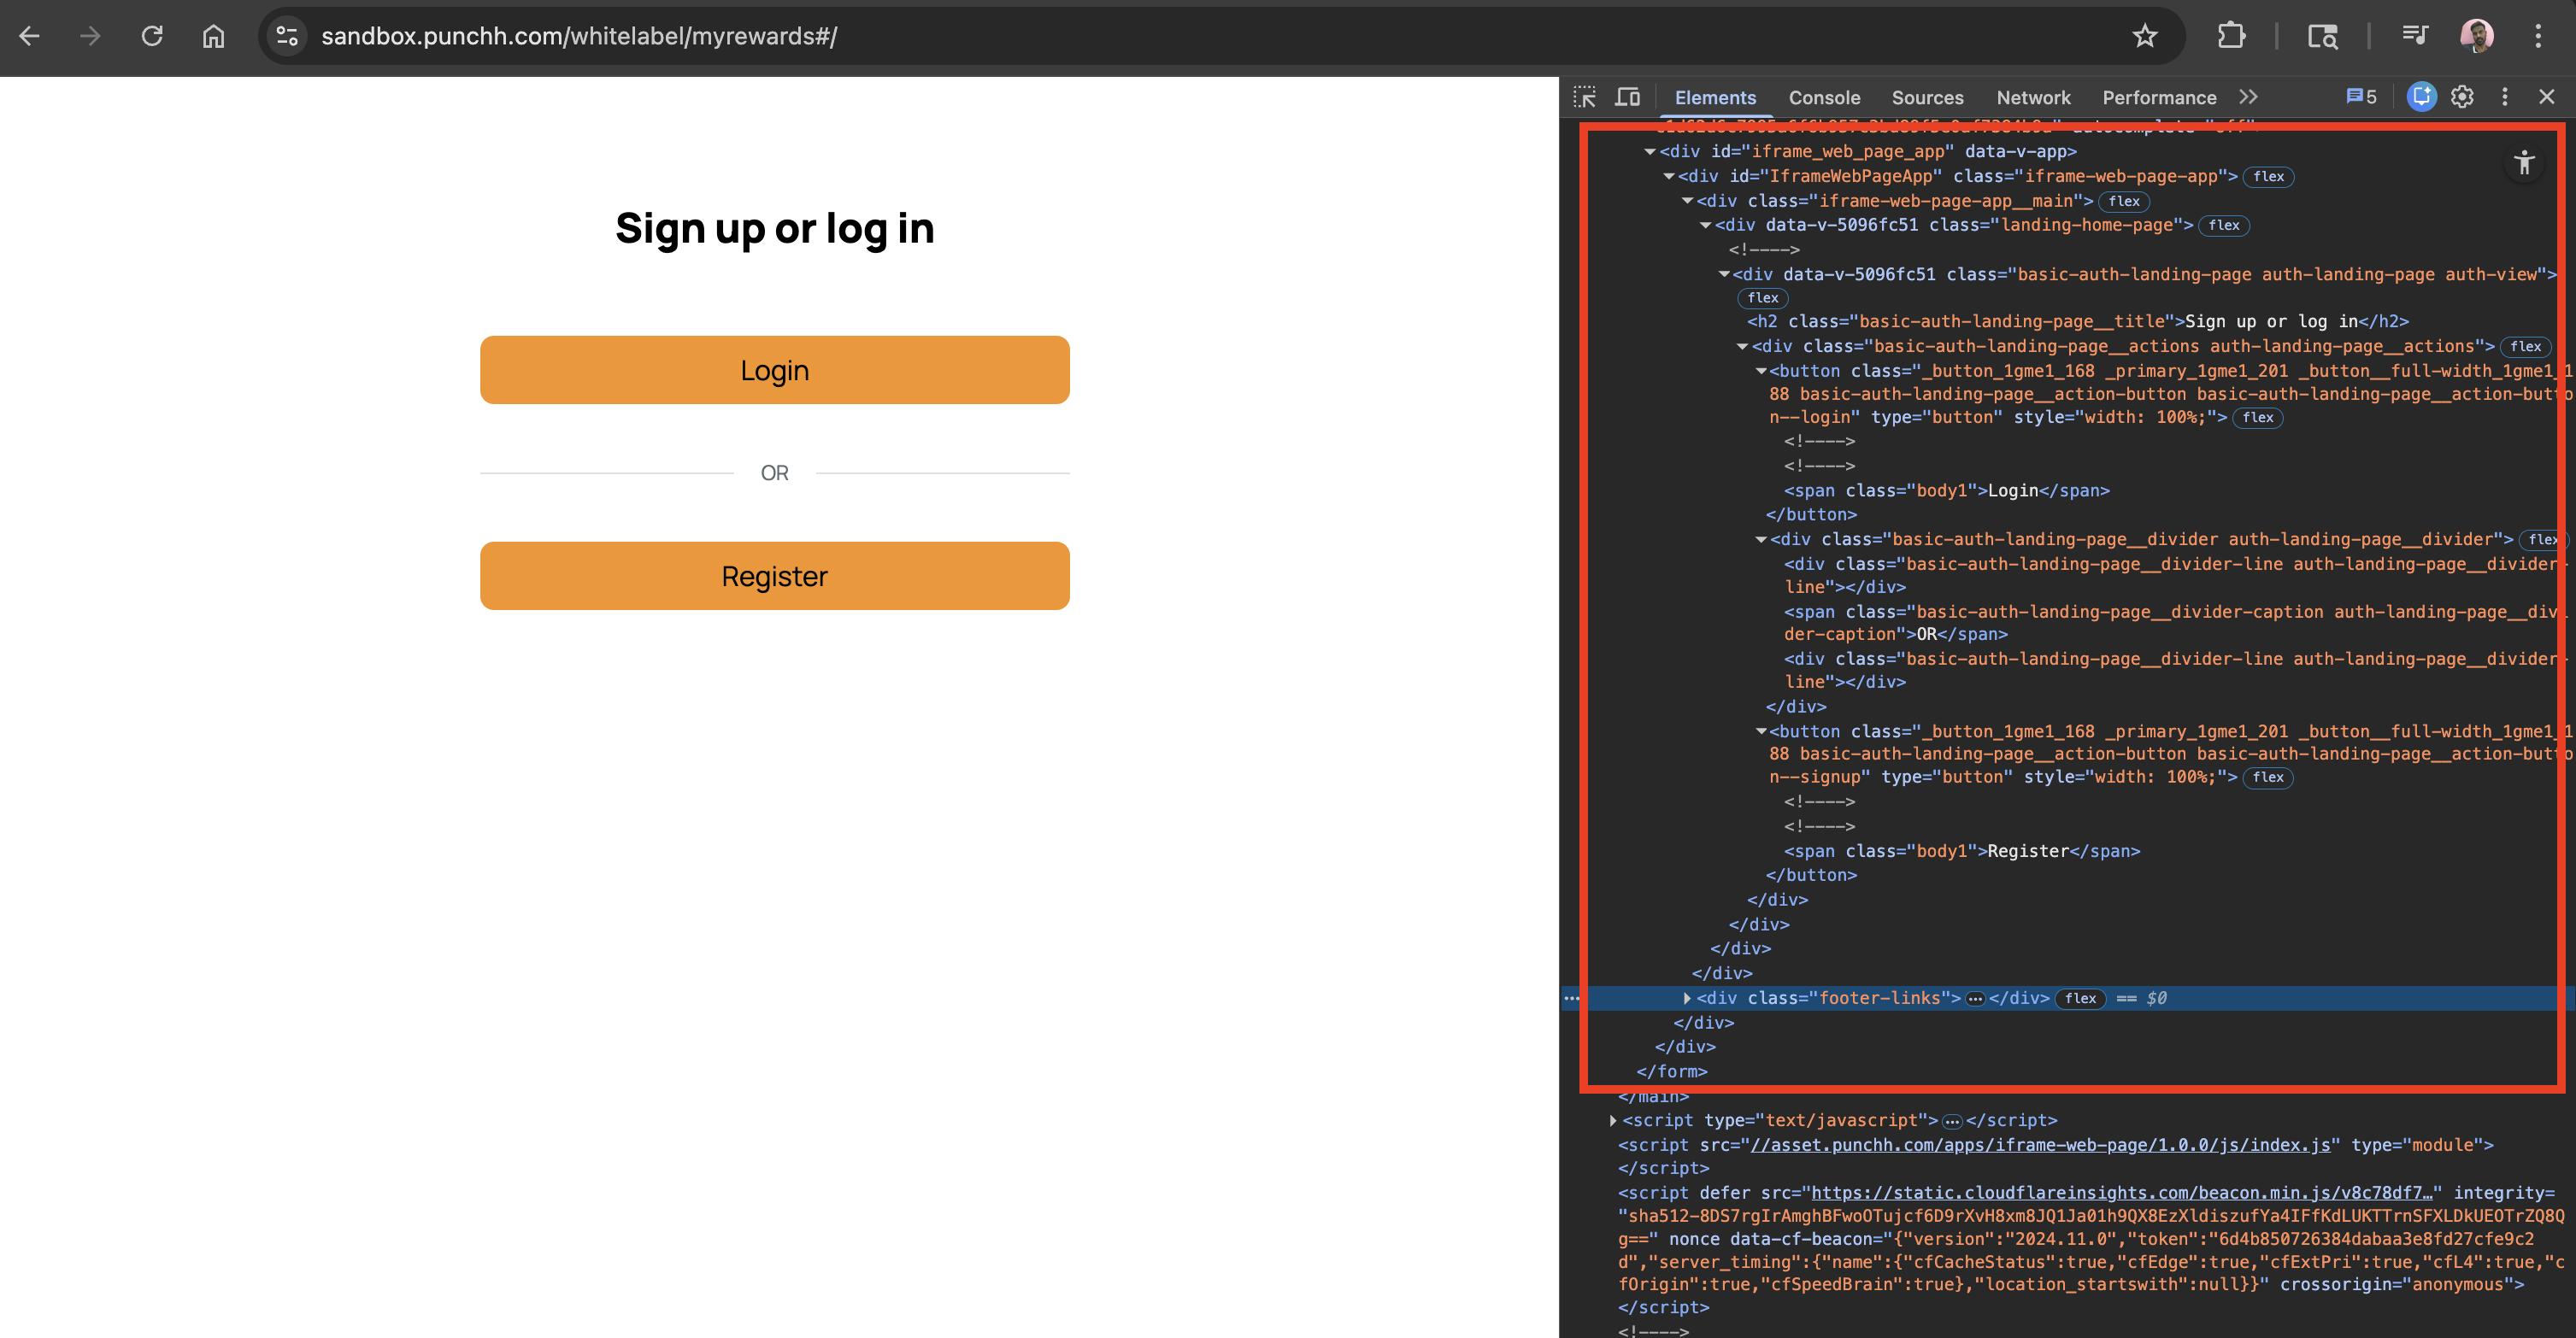Switch to the Sources tab
The width and height of the screenshot is (2576, 1338).
click(1927, 97)
